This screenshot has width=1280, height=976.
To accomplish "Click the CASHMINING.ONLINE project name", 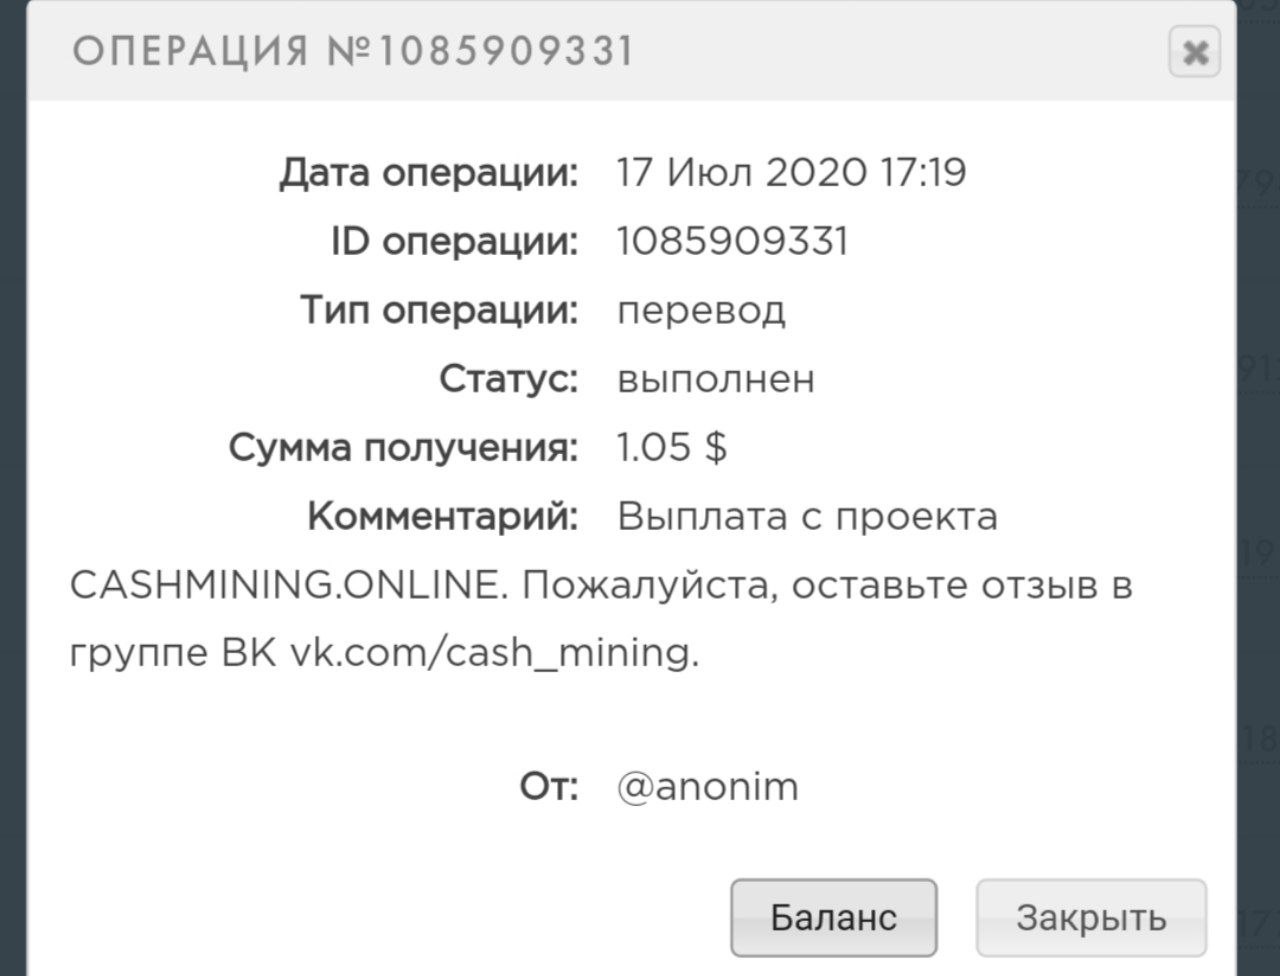I will tap(284, 585).
